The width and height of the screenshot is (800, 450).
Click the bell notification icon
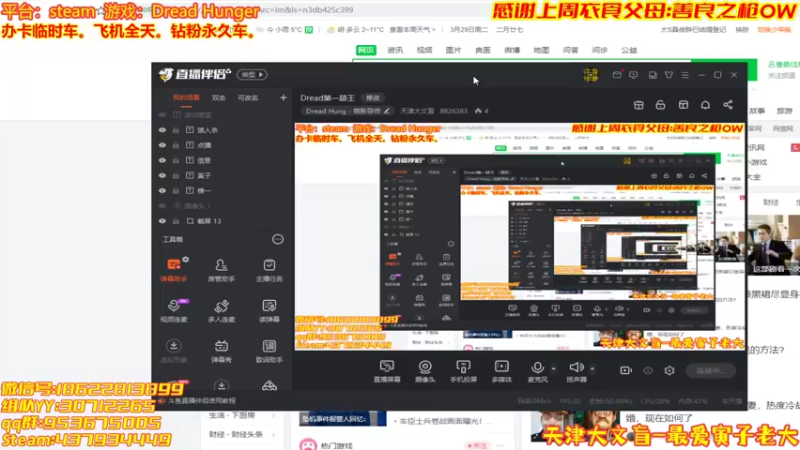(x=705, y=105)
